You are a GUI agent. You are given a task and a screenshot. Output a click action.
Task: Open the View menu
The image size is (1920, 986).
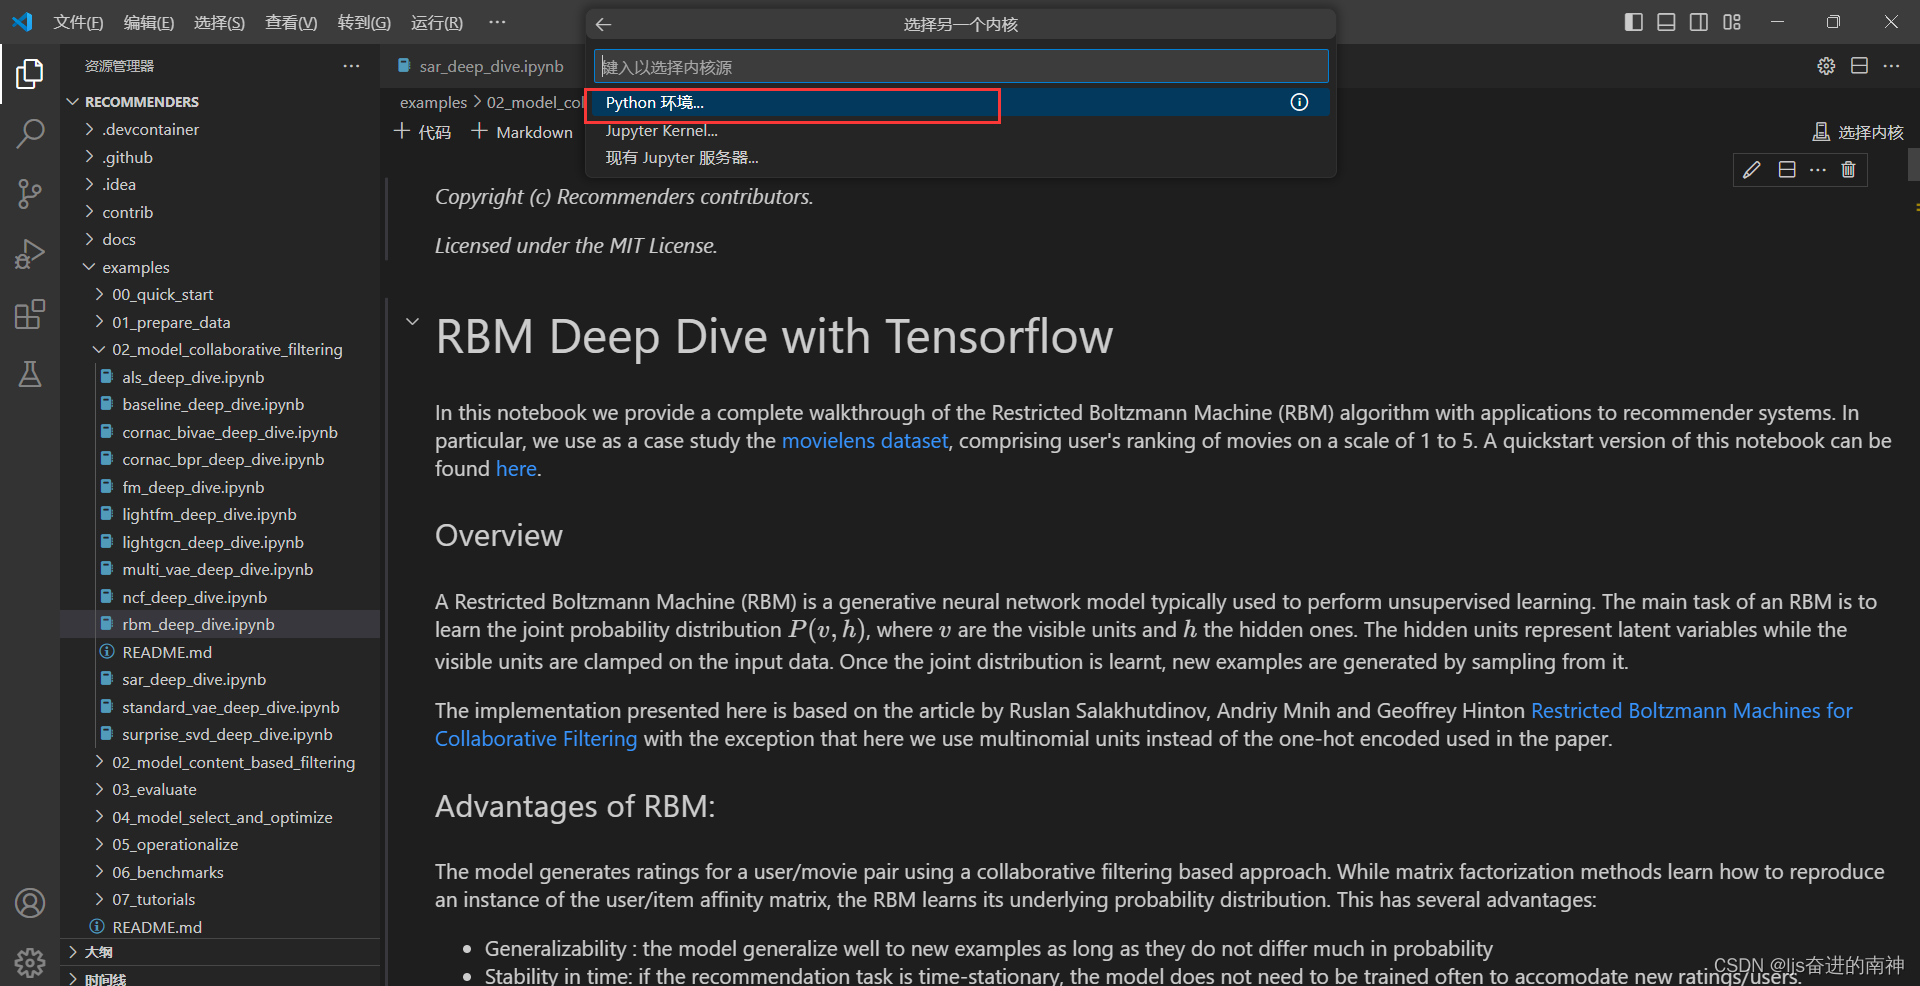coord(291,22)
